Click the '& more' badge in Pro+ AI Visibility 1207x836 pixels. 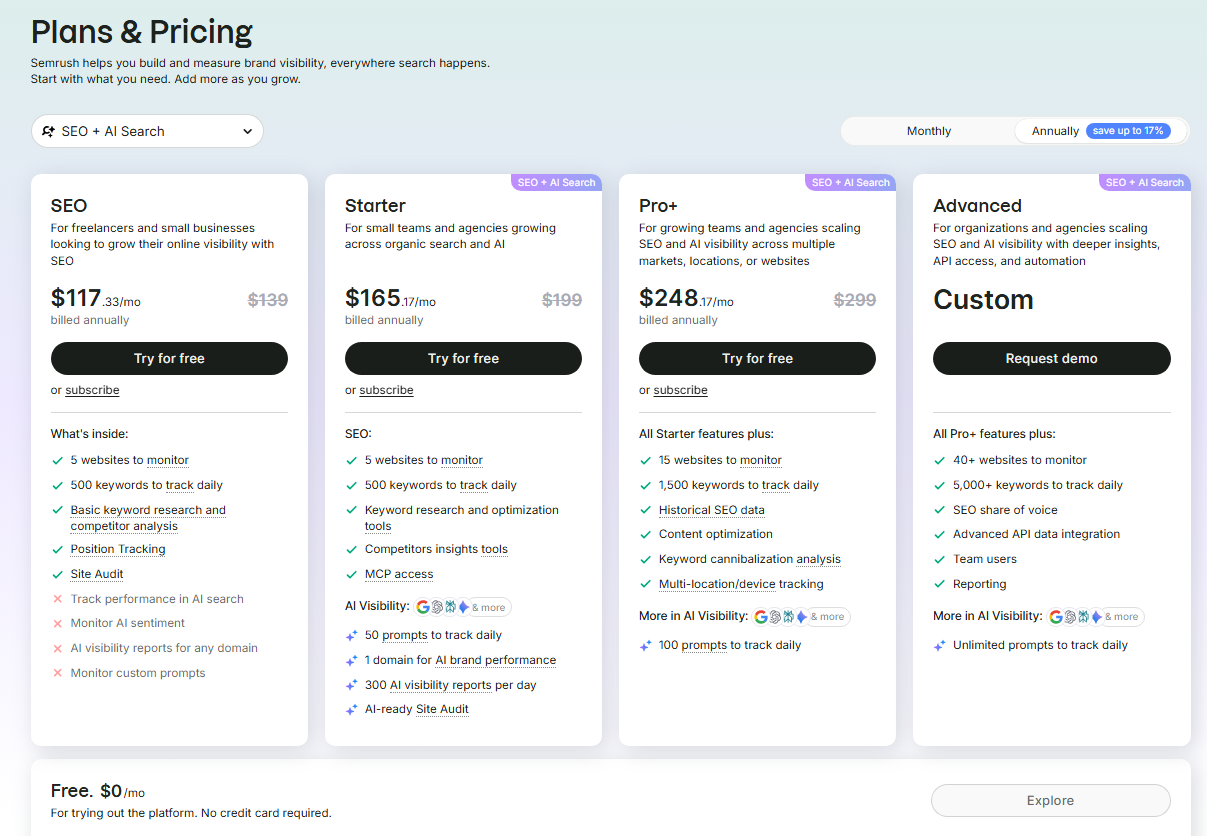coord(827,617)
